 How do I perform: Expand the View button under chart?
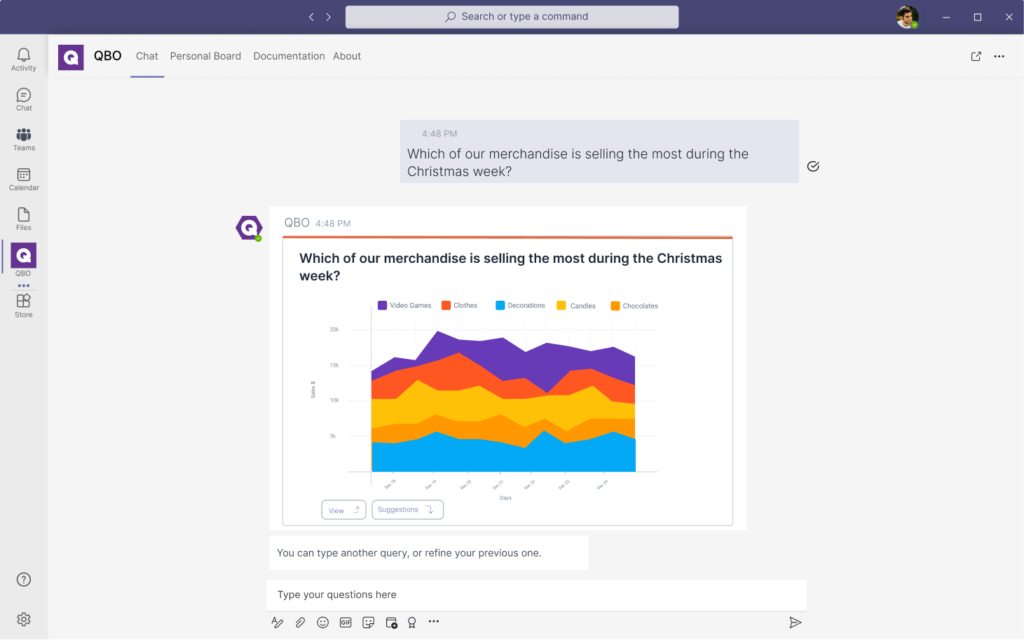[343, 510]
